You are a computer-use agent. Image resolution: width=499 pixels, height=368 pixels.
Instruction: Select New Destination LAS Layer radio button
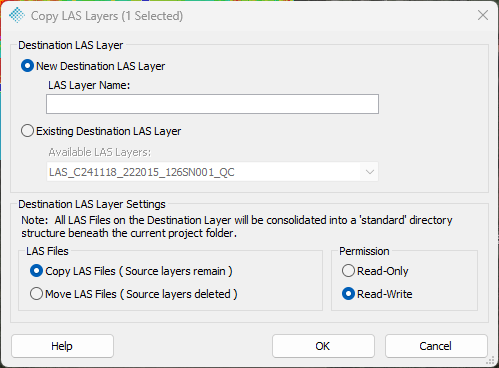[x=27, y=66]
